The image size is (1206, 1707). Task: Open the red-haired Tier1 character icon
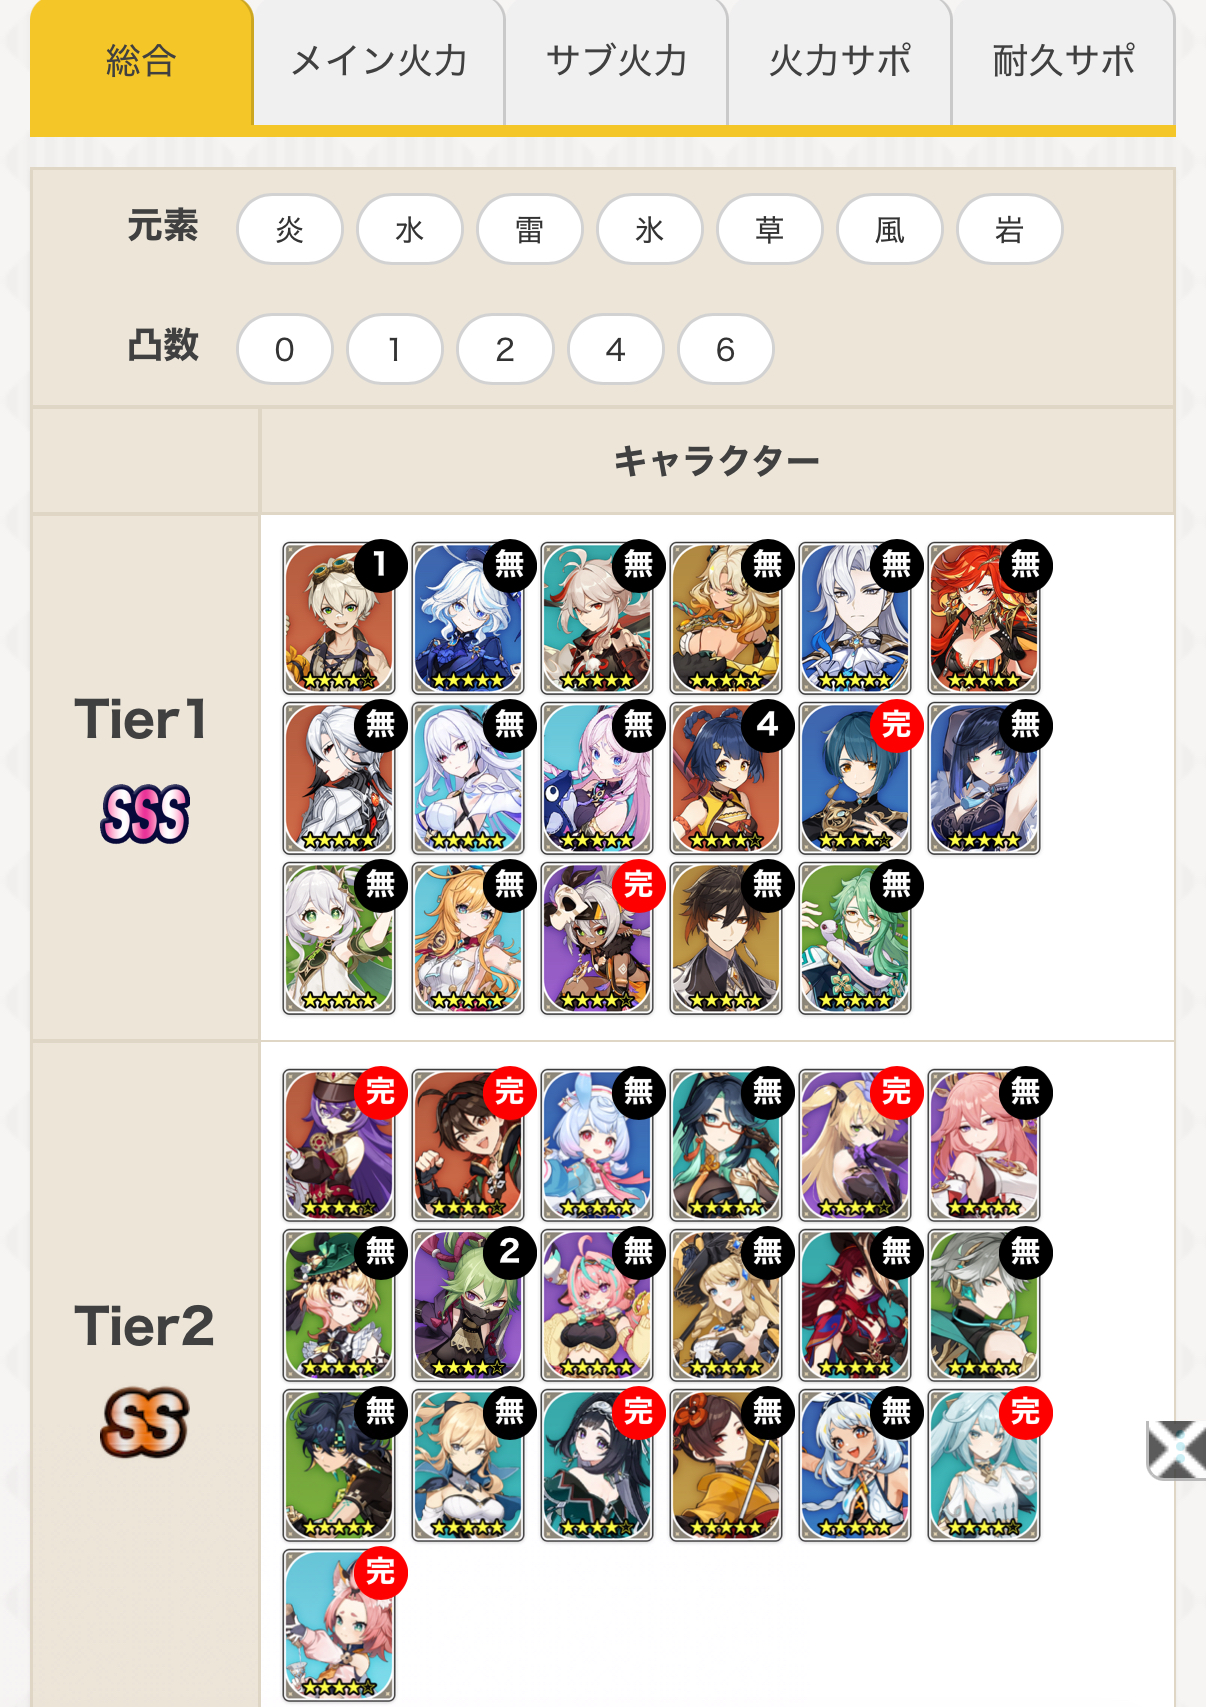click(x=984, y=618)
